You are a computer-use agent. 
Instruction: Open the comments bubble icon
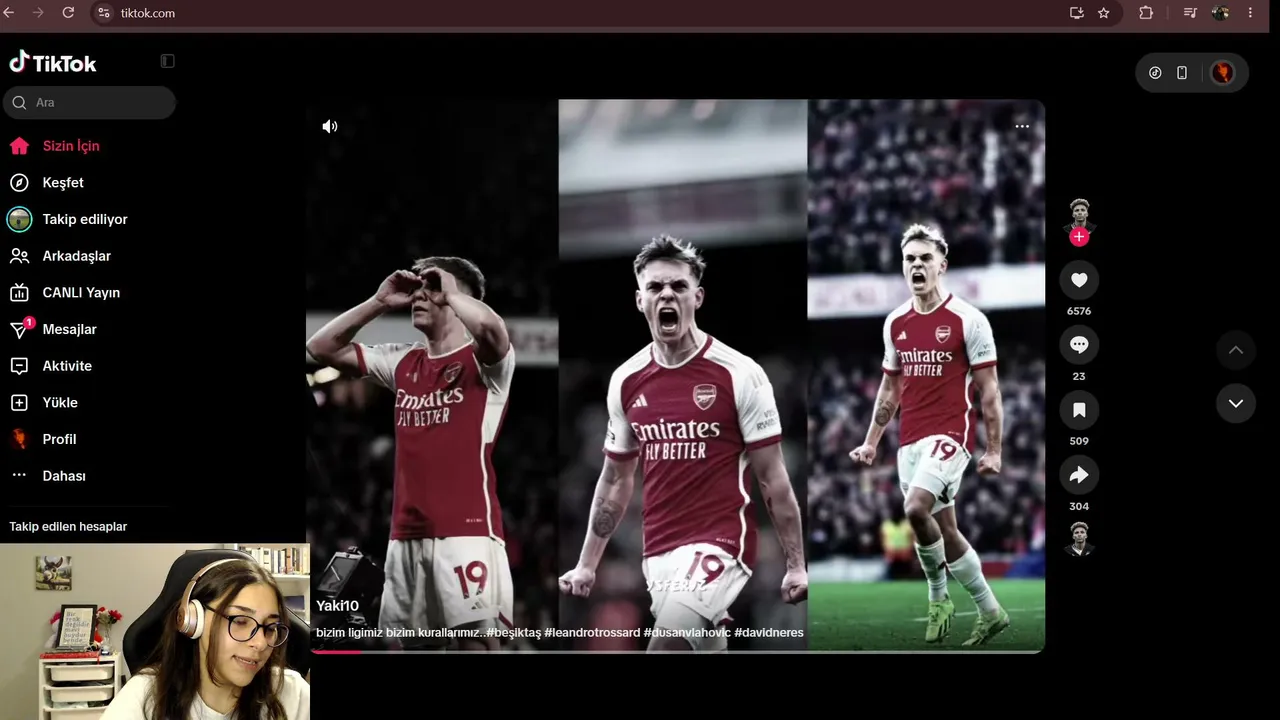1079,345
